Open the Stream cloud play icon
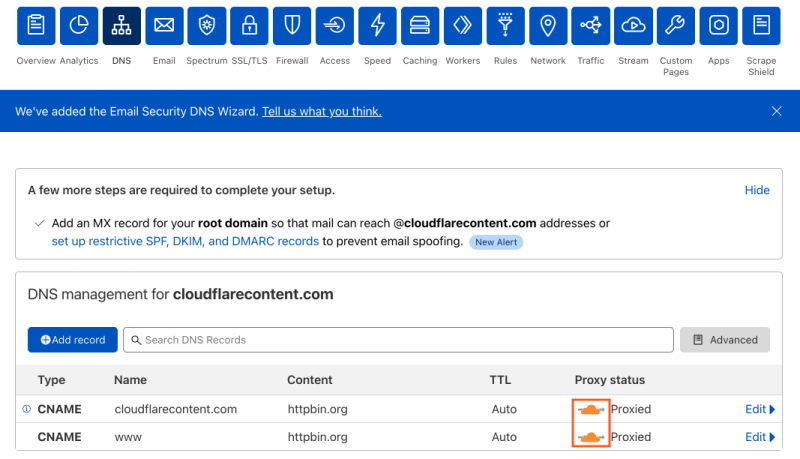 click(633, 26)
